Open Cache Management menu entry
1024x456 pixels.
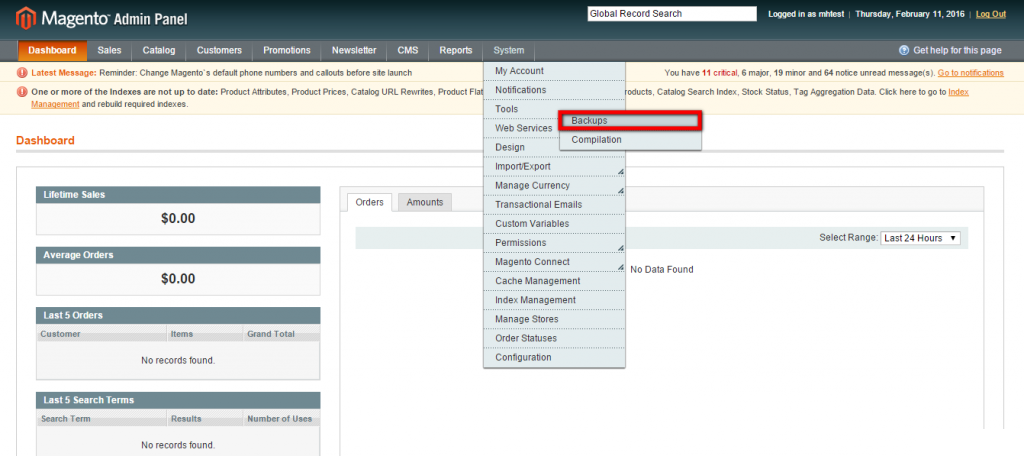click(x=554, y=281)
